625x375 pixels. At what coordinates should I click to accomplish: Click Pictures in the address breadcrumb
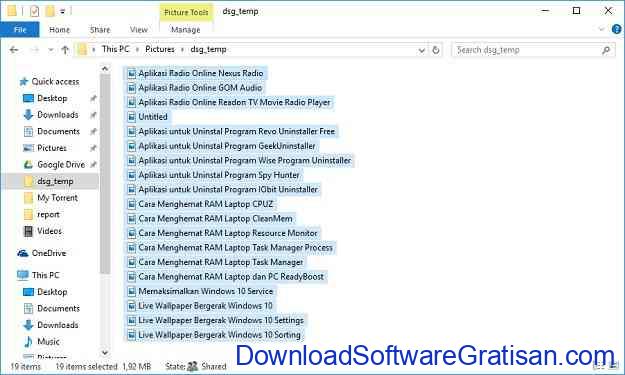point(160,49)
